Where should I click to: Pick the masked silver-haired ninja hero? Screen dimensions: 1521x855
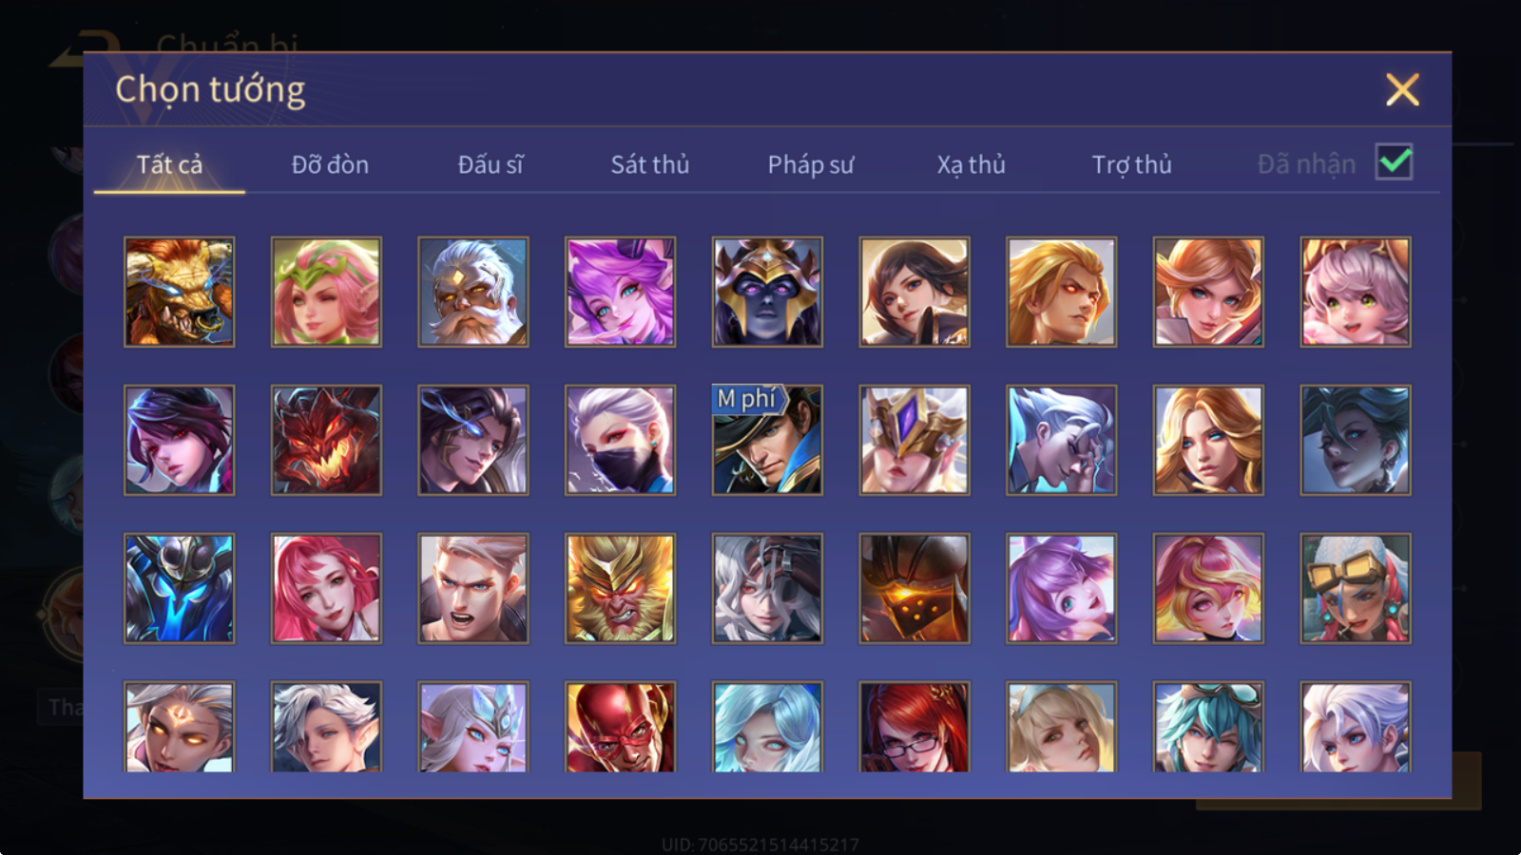[x=620, y=440]
